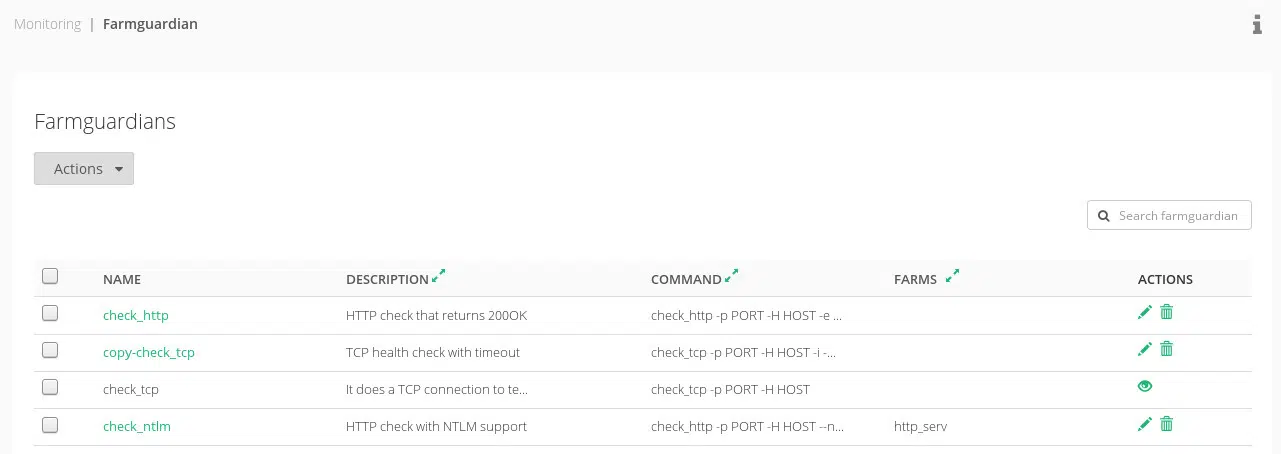Go to the Monitoring breadcrumb
This screenshot has height=454, width=1281.
pyautogui.click(x=47, y=24)
